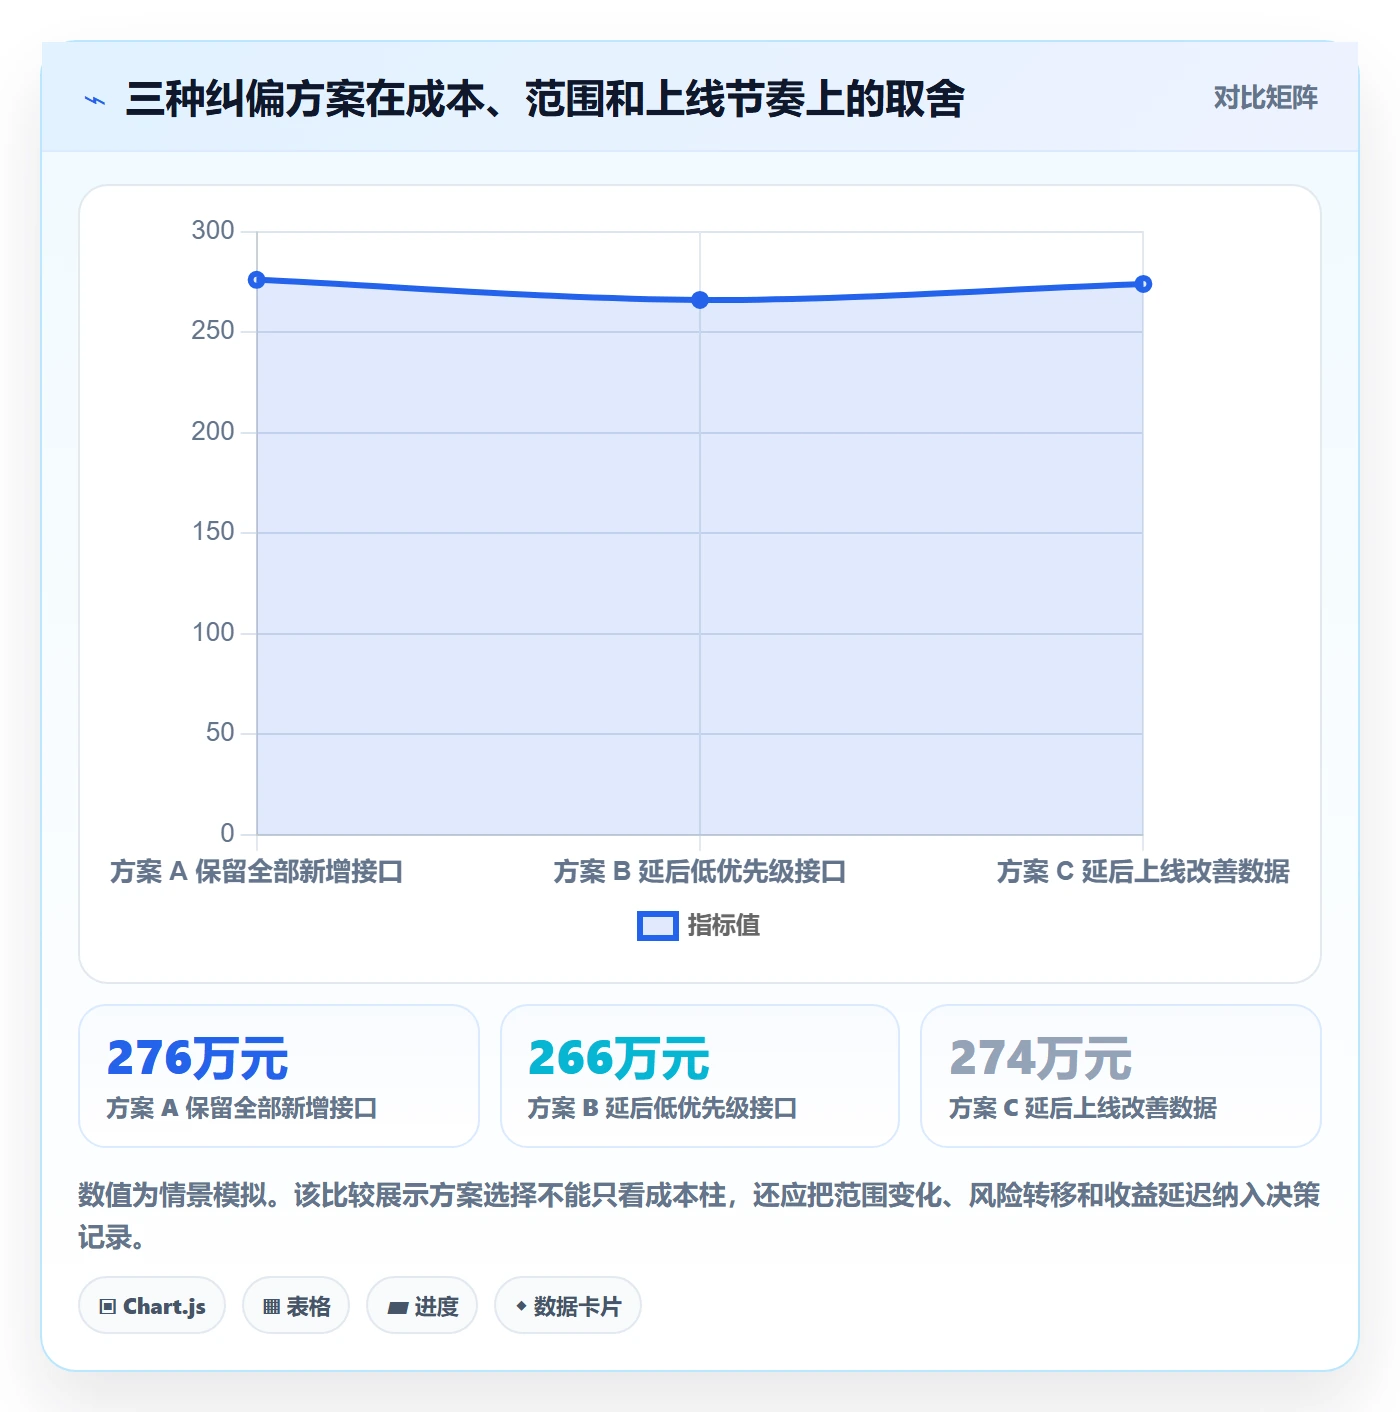Click the 274万元 value card
The image size is (1400, 1412).
[1121, 1076]
